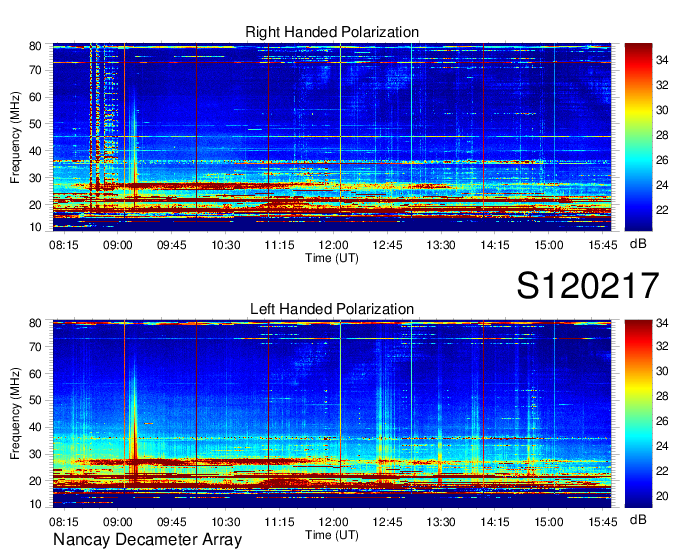
Task: Click the 15:45 time tick under Left Handed plot
Action: (x=603, y=522)
